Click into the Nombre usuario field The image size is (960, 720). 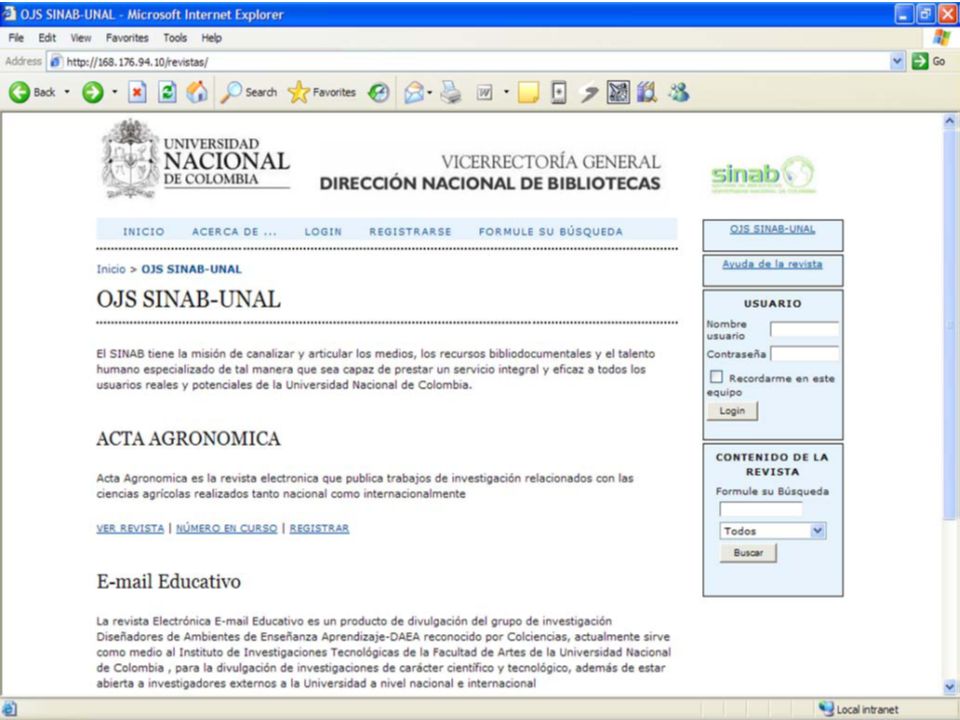(x=804, y=329)
